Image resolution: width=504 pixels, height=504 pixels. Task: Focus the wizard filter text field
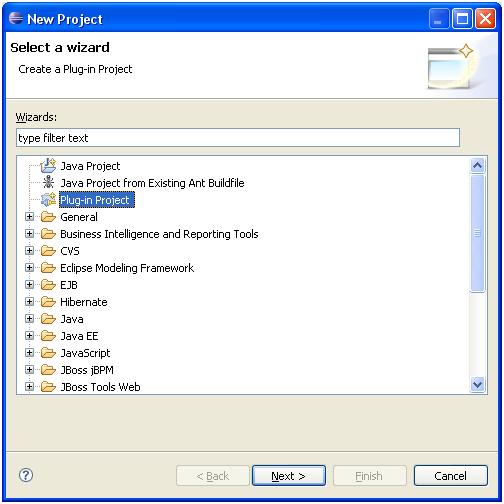click(238, 138)
